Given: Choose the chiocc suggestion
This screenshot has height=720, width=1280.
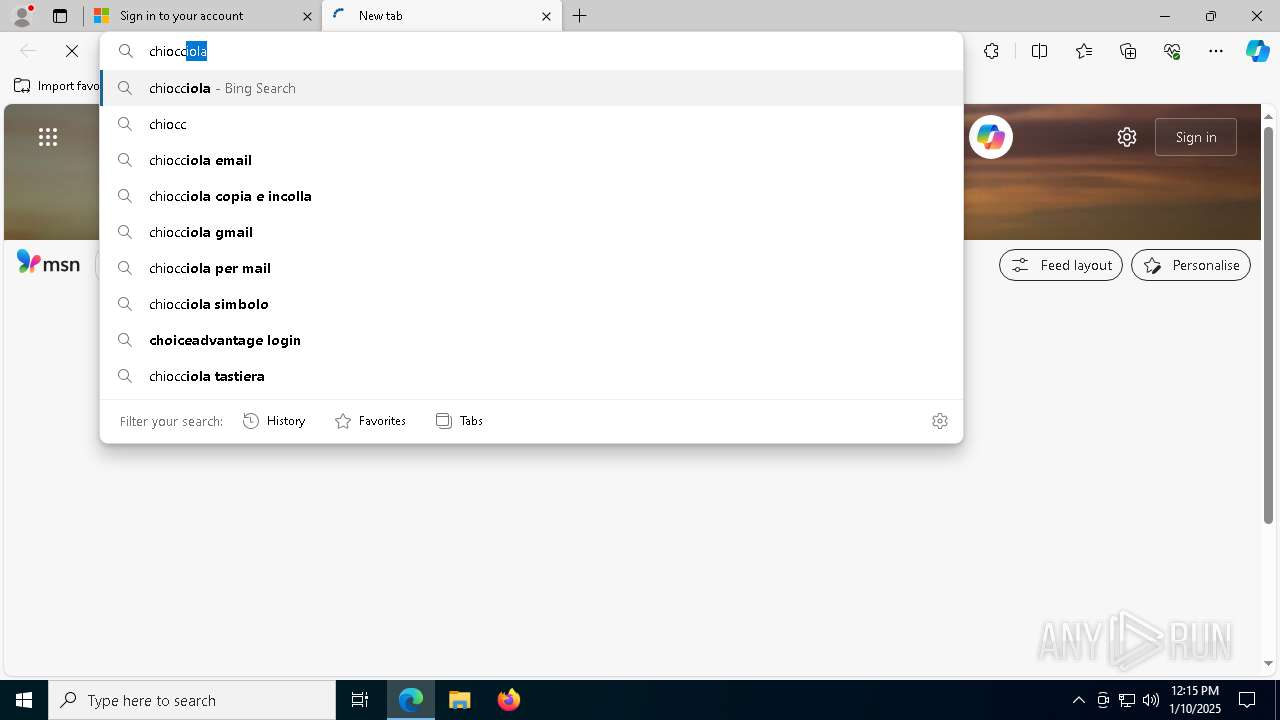Looking at the screenshot, I should [x=532, y=124].
